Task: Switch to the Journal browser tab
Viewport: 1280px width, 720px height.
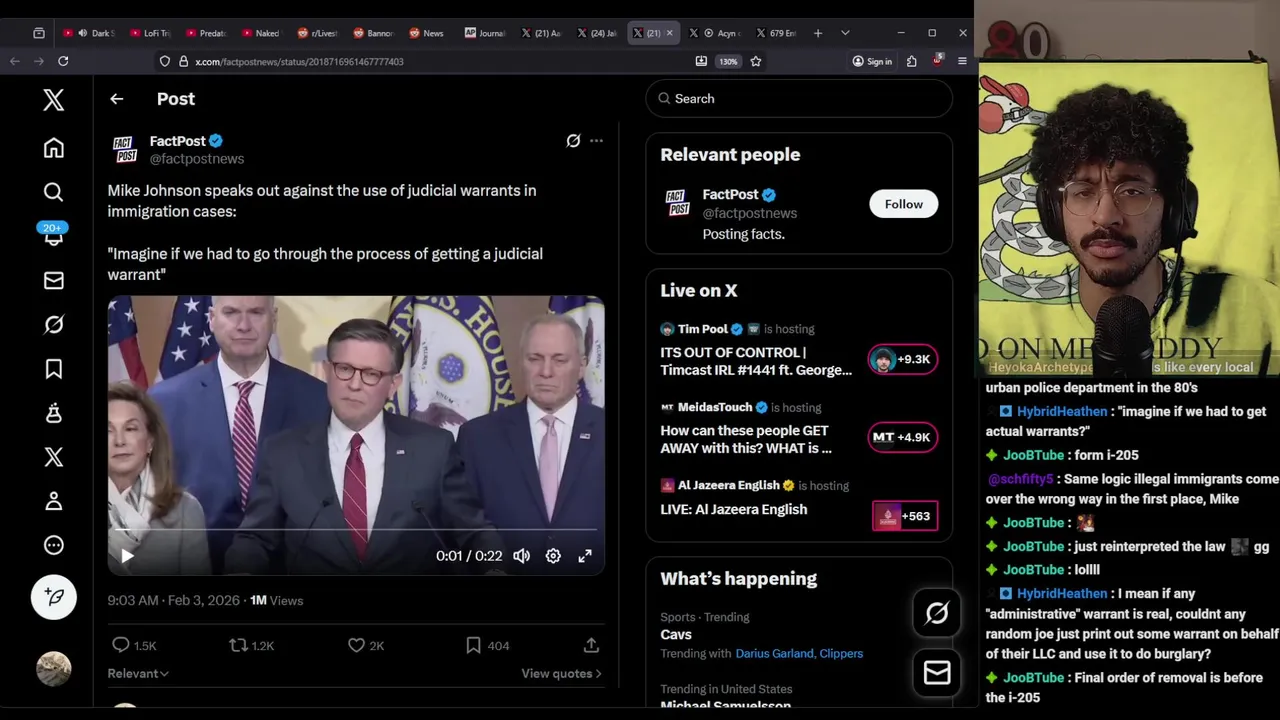Action: coord(483,33)
